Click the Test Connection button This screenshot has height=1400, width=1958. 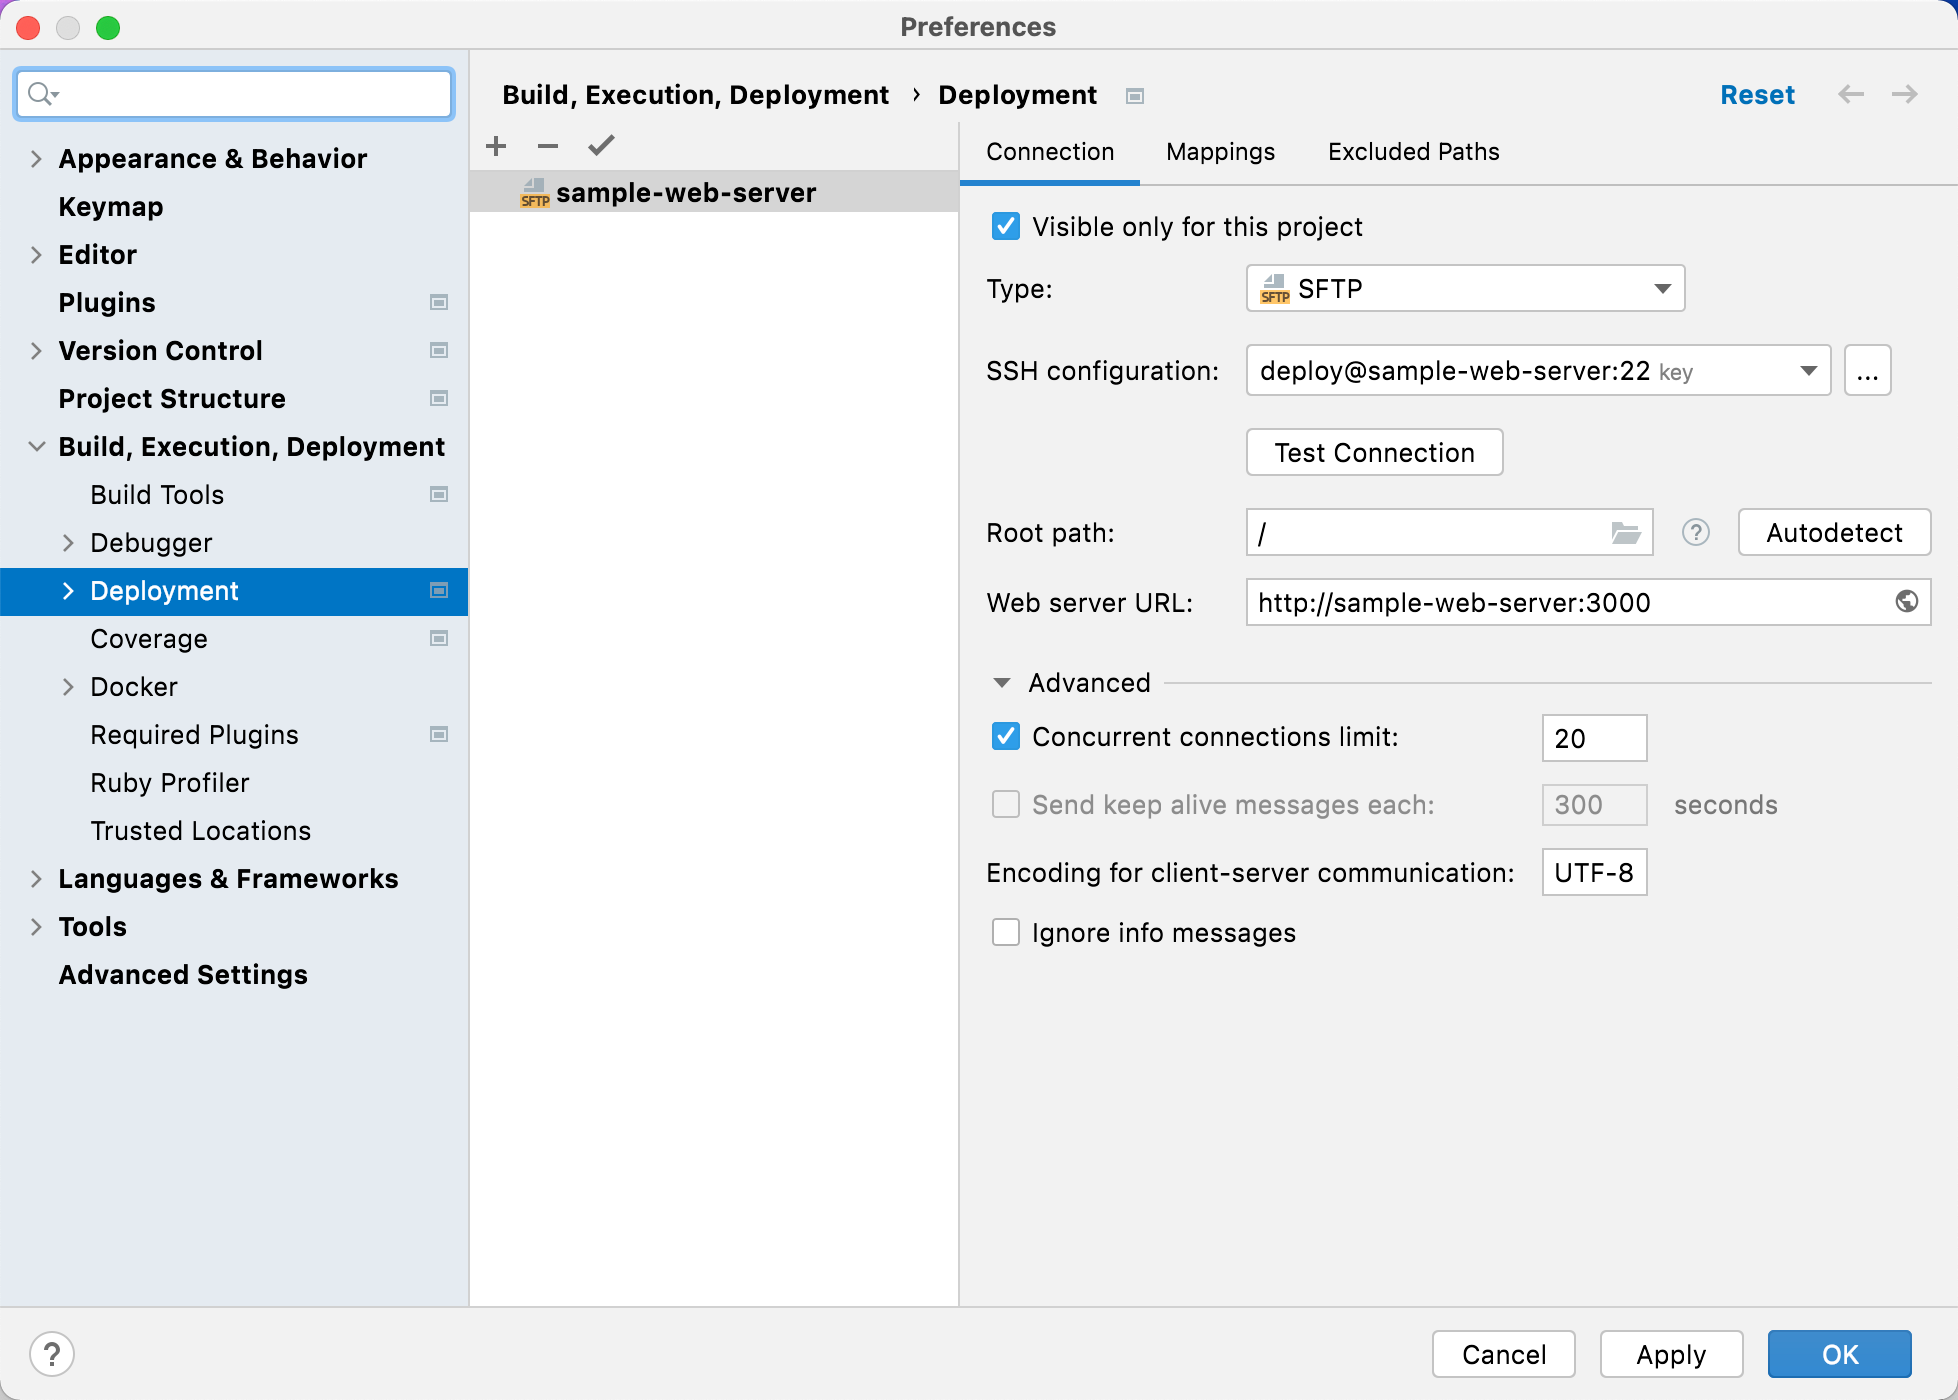(1373, 452)
